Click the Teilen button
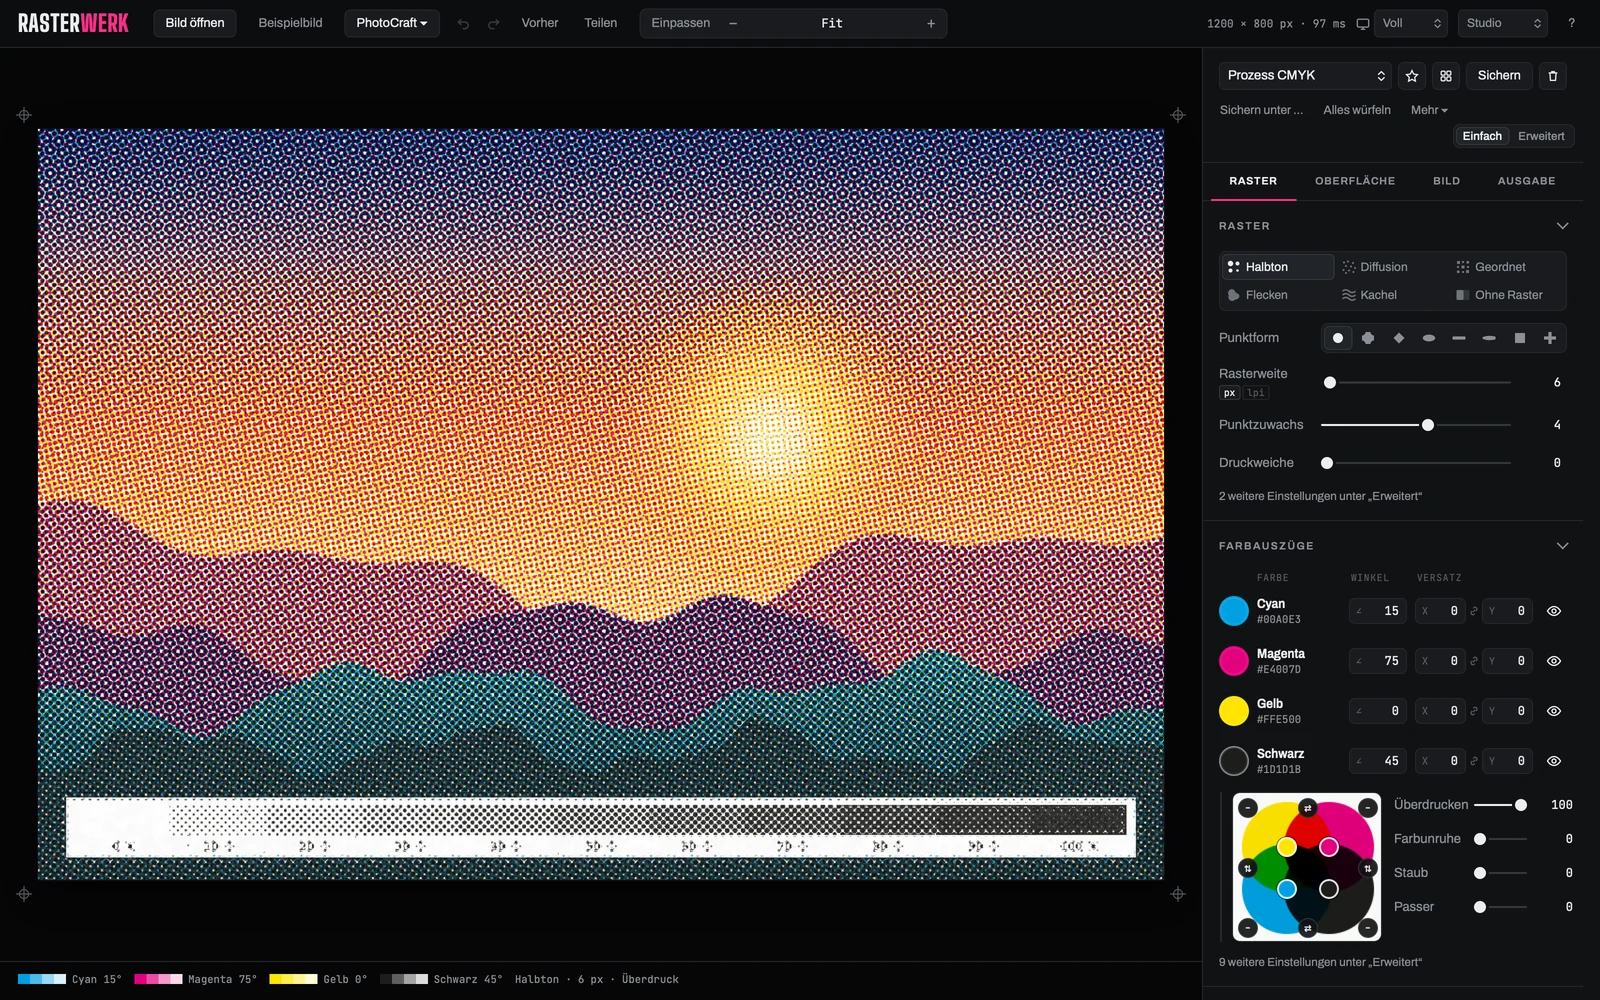This screenshot has width=1600, height=1000. [601, 23]
